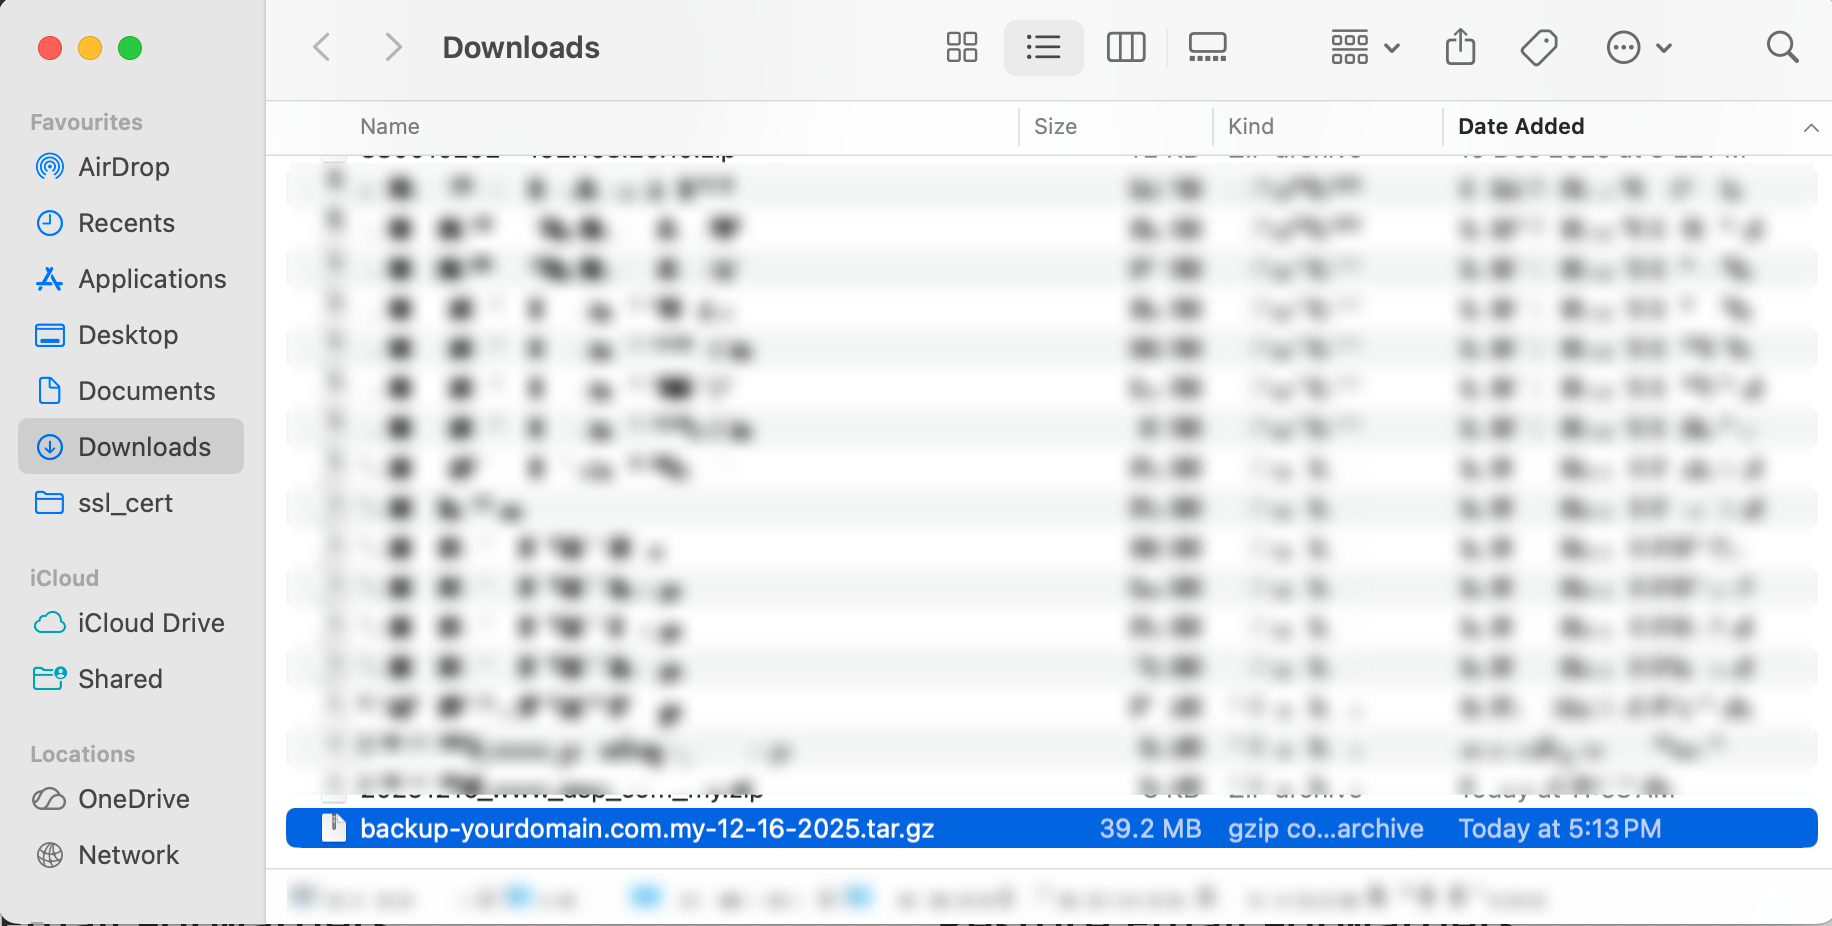Toggle sort order arrow in Date Added
The height and width of the screenshot is (926, 1832).
pyautogui.click(x=1810, y=127)
